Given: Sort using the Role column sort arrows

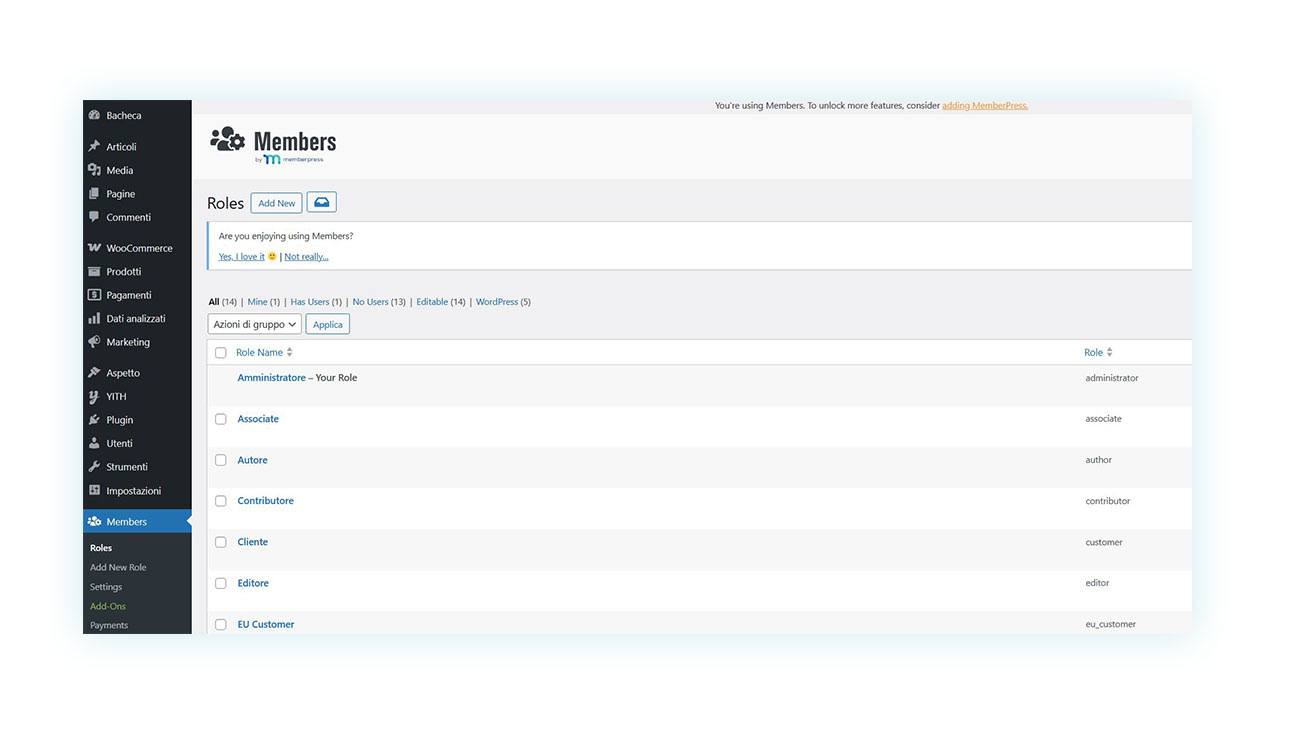Looking at the screenshot, I should click(1109, 352).
